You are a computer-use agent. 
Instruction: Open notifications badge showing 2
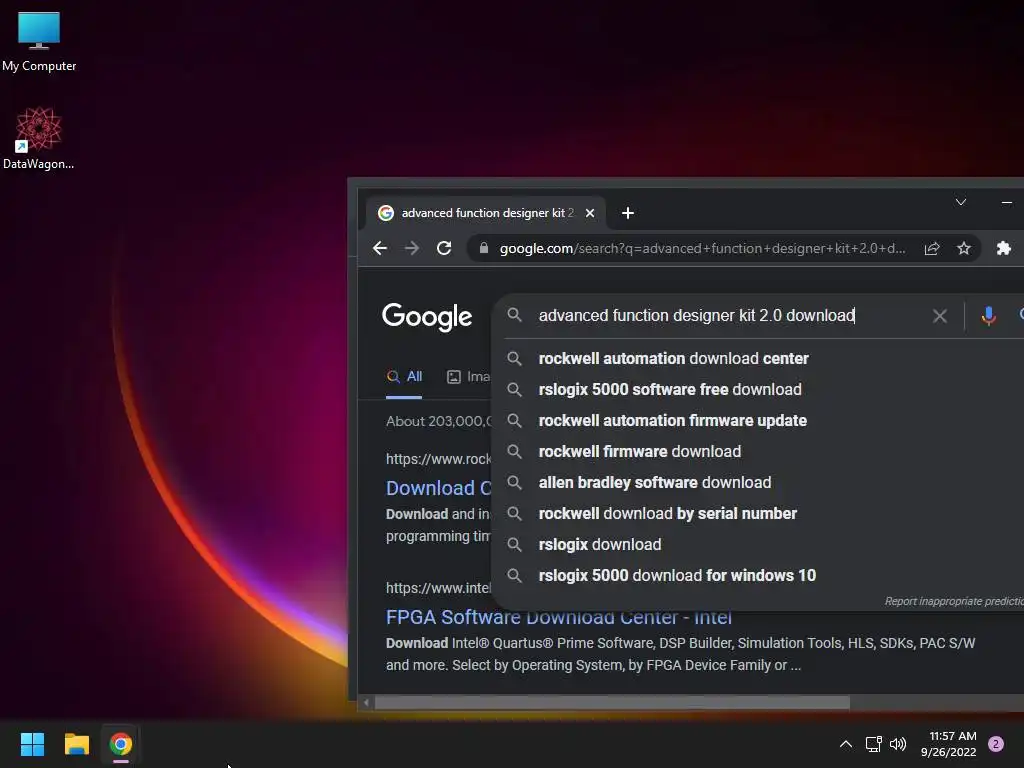[x=996, y=744]
